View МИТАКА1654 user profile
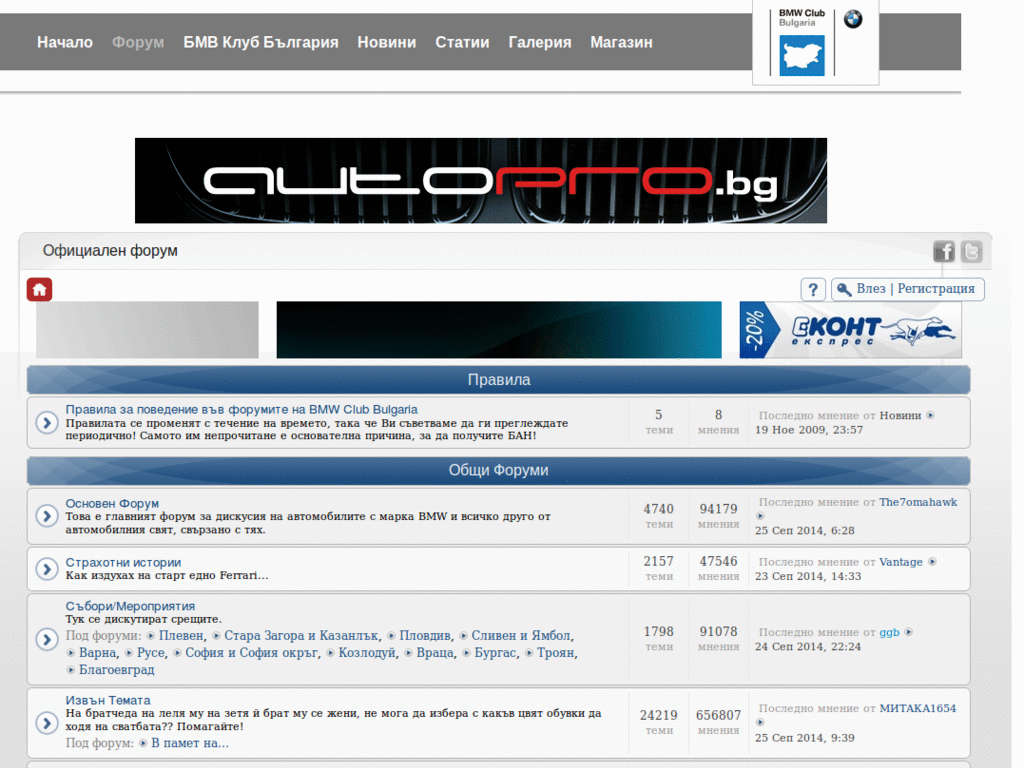 pyautogui.click(x=917, y=708)
